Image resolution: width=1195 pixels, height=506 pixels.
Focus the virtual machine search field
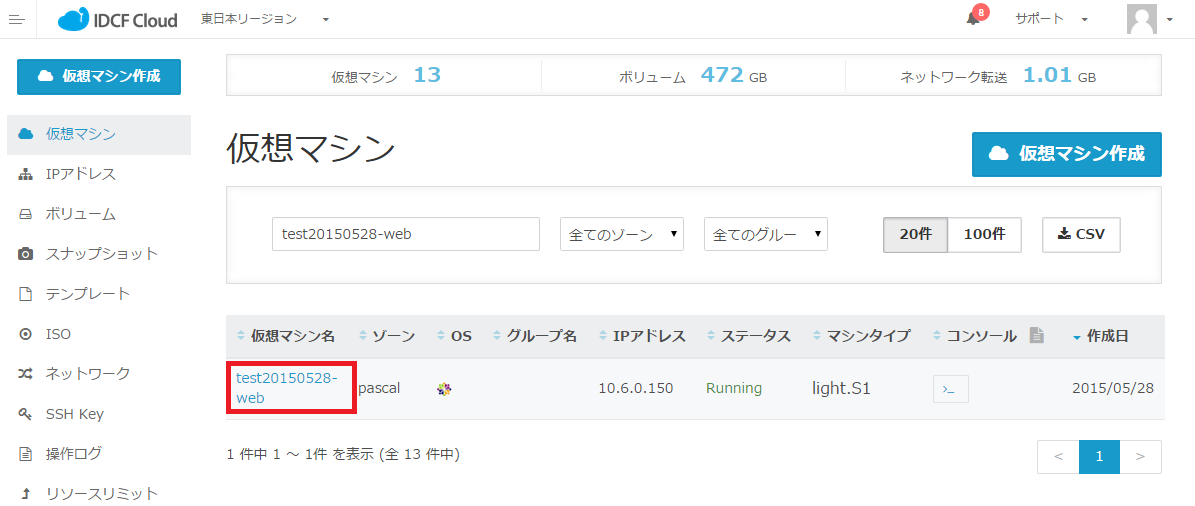(x=405, y=234)
